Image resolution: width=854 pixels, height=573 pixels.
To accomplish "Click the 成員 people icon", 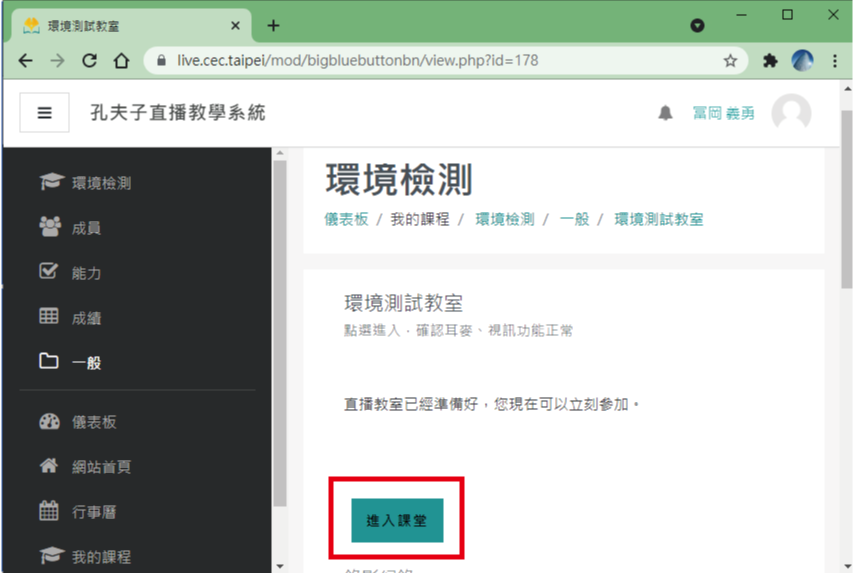I will [x=50, y=226].
